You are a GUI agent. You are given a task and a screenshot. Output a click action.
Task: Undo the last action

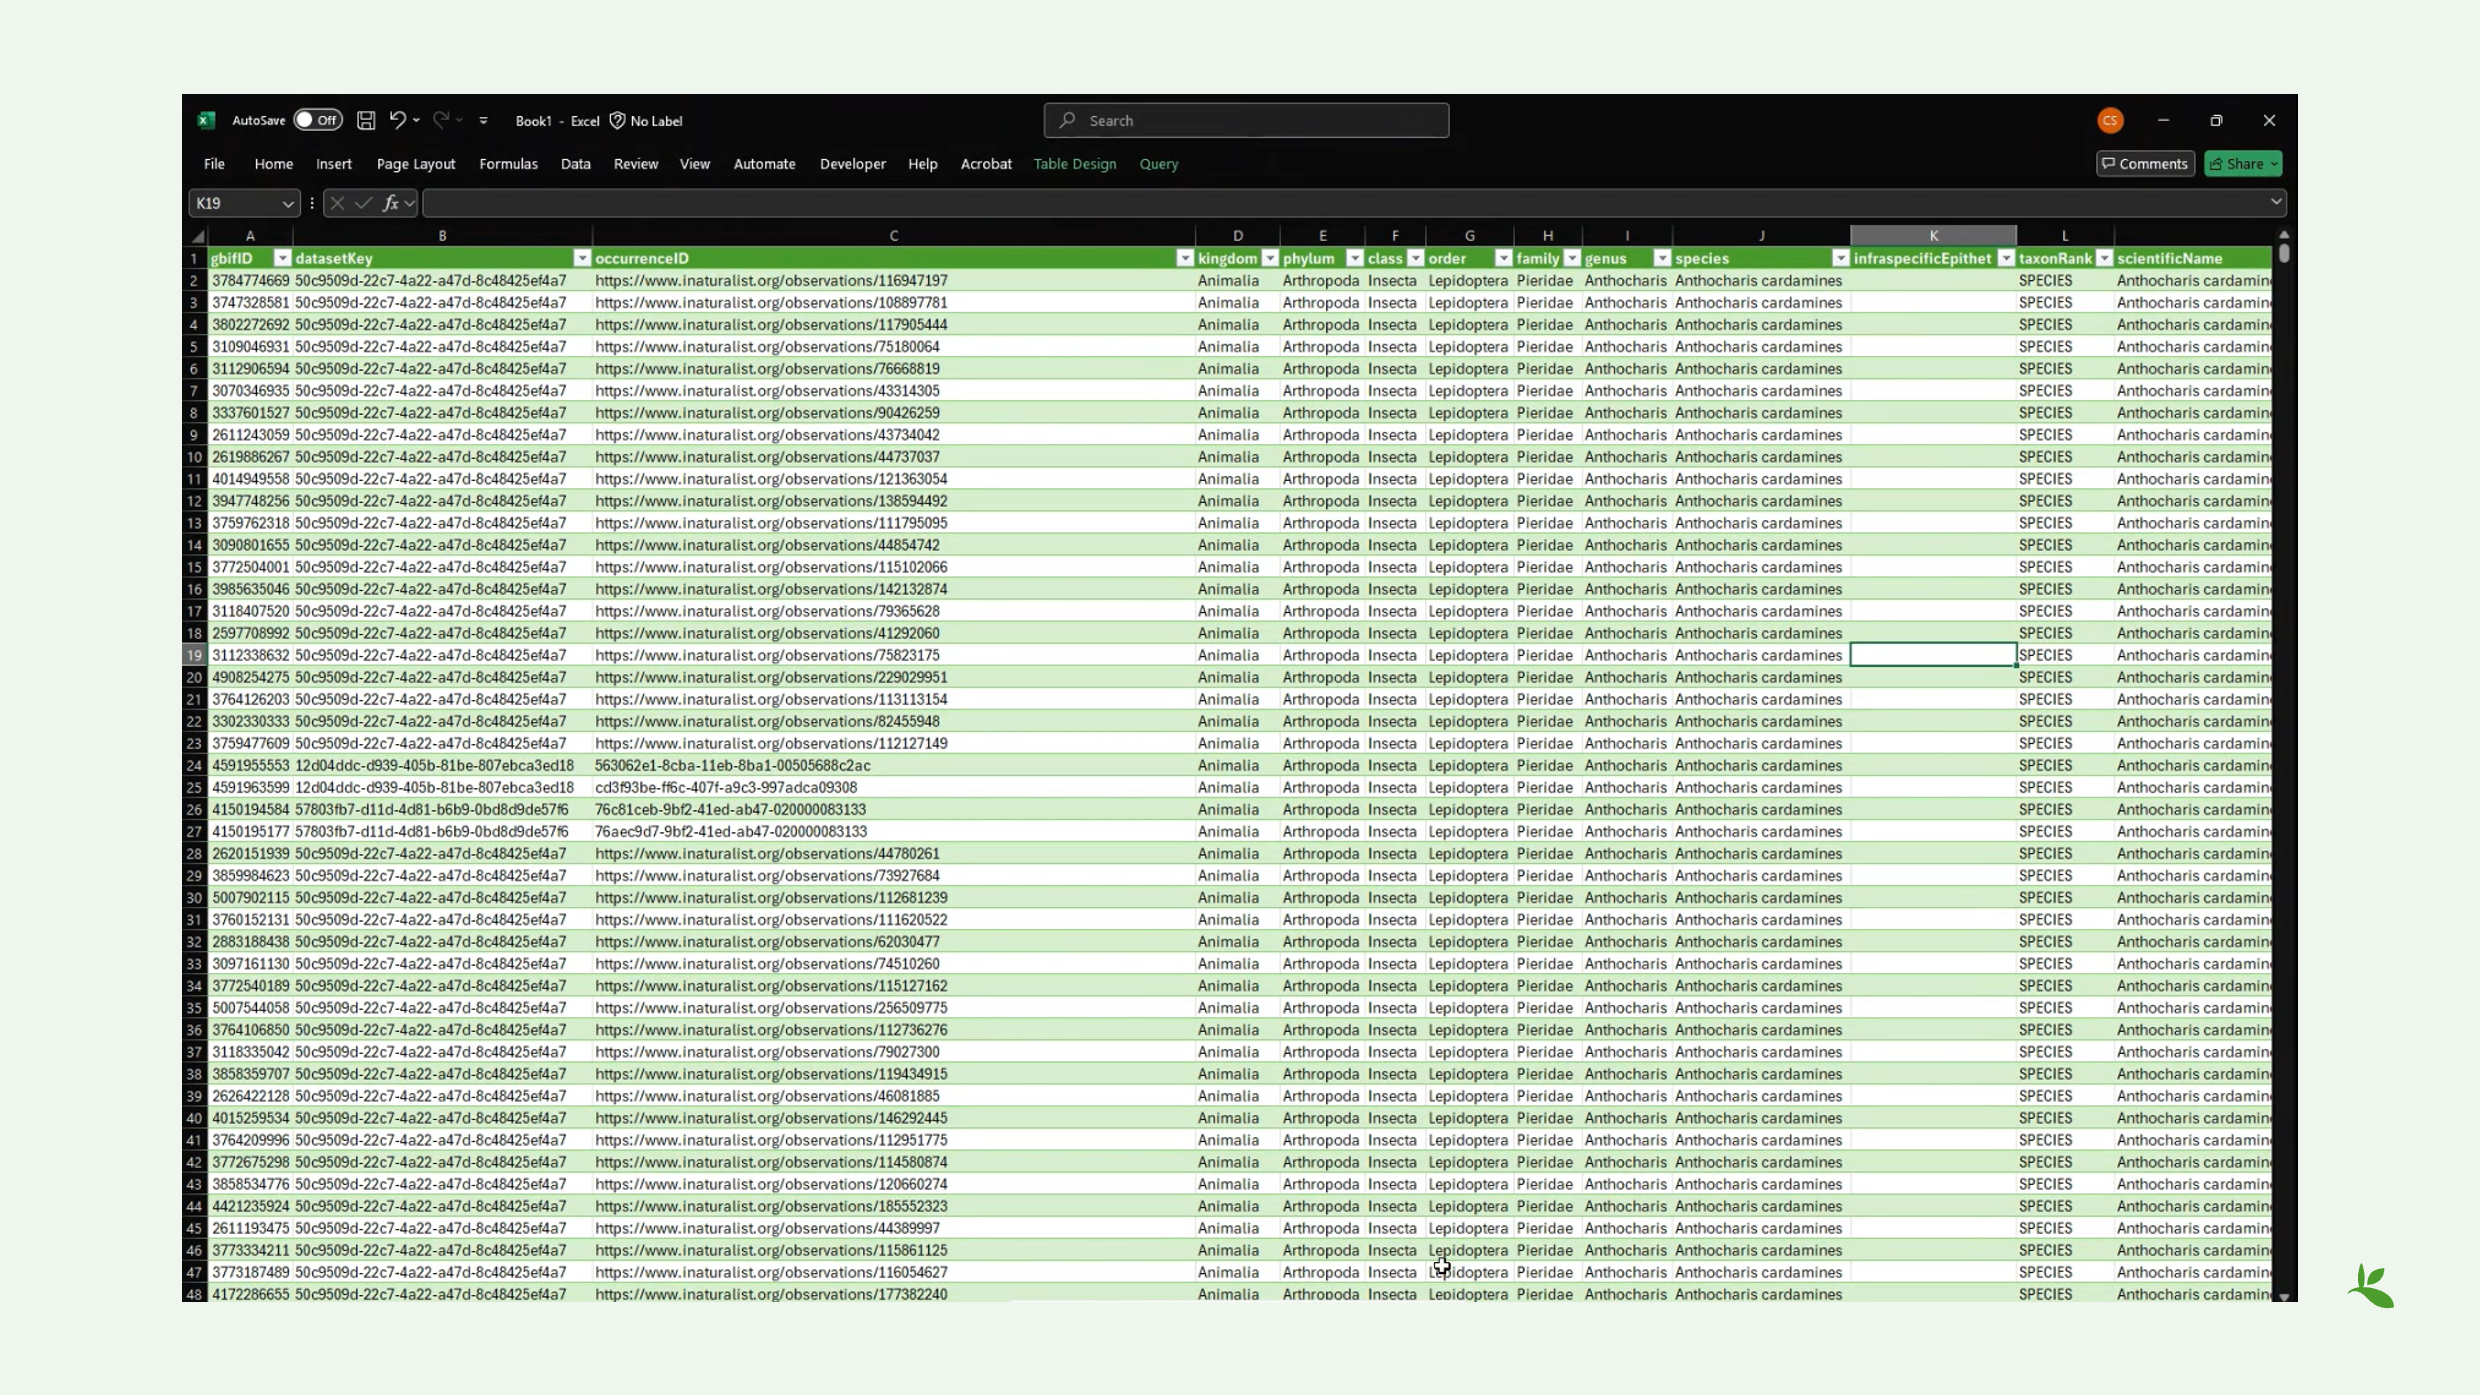pos(398,120)
